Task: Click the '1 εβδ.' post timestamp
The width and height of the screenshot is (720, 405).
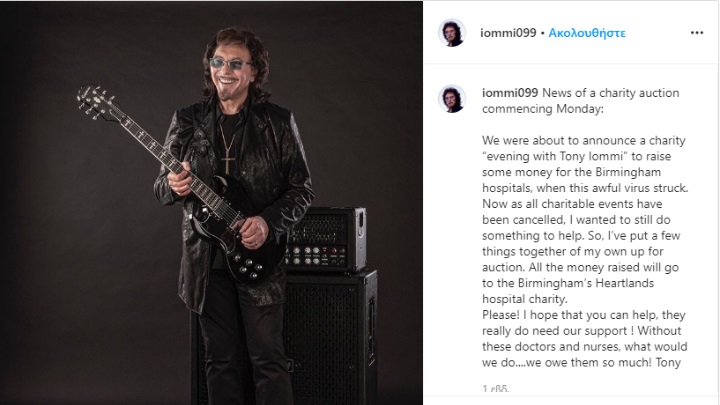Action: tap(495, 389)
